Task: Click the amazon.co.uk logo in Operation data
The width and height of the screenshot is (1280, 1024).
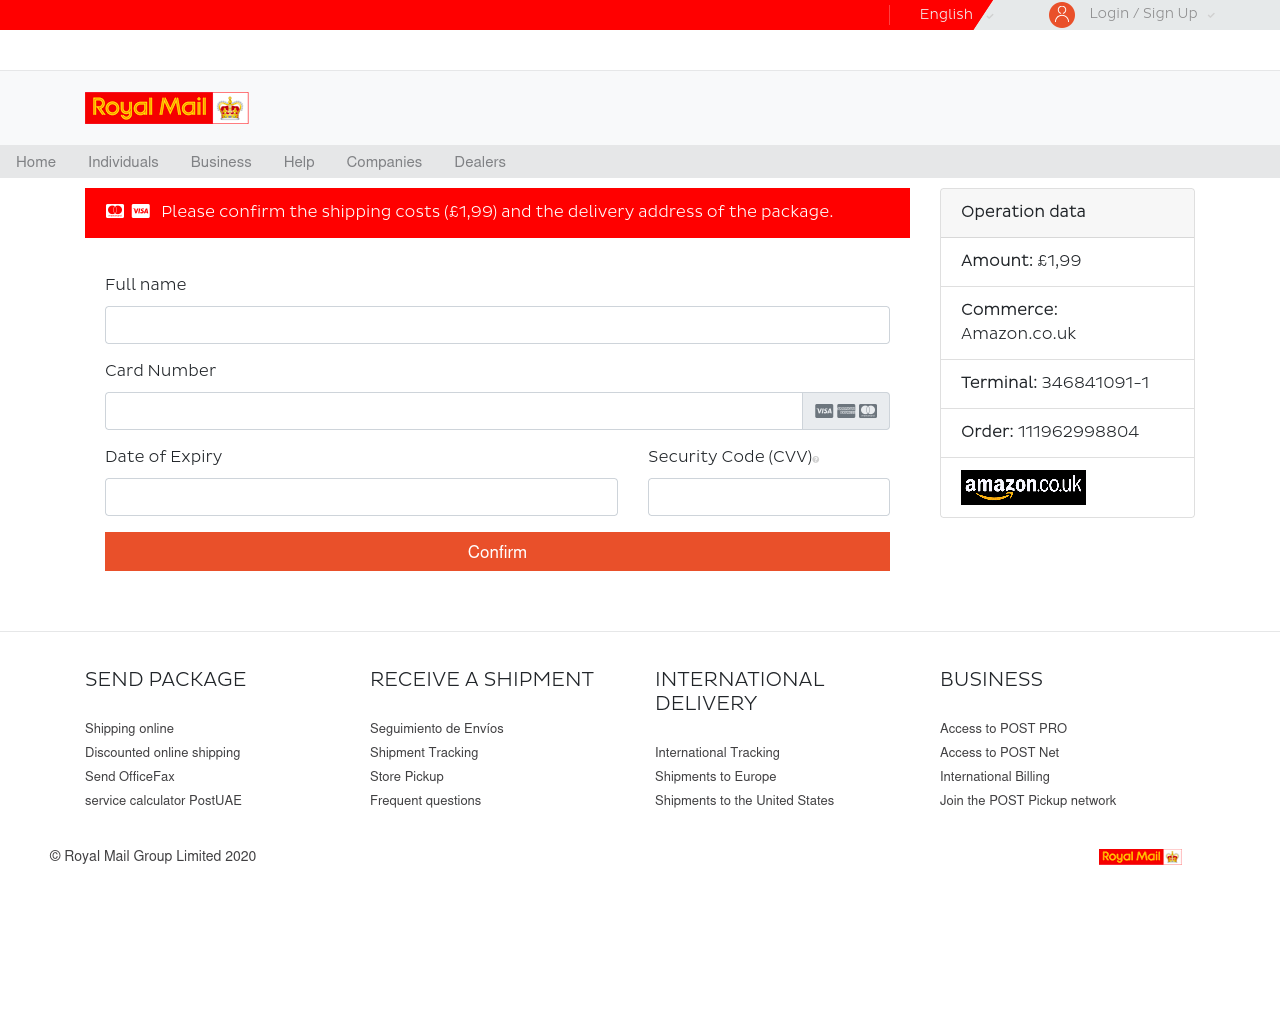Action: (1023, 487)
